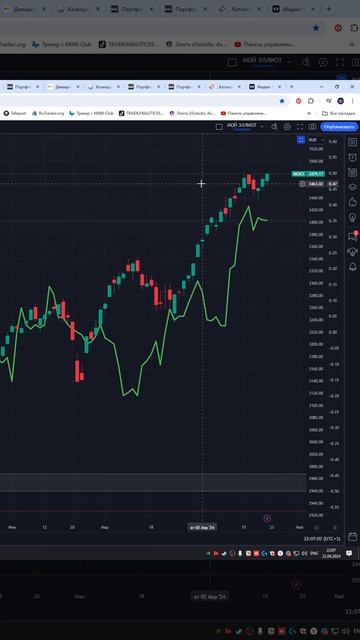
Task: Switch to the Календ browser tab
Action: point(103,87)
